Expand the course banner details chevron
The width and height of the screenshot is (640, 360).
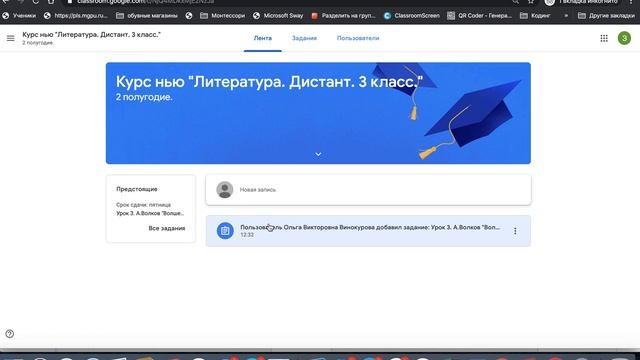[318, 154]
